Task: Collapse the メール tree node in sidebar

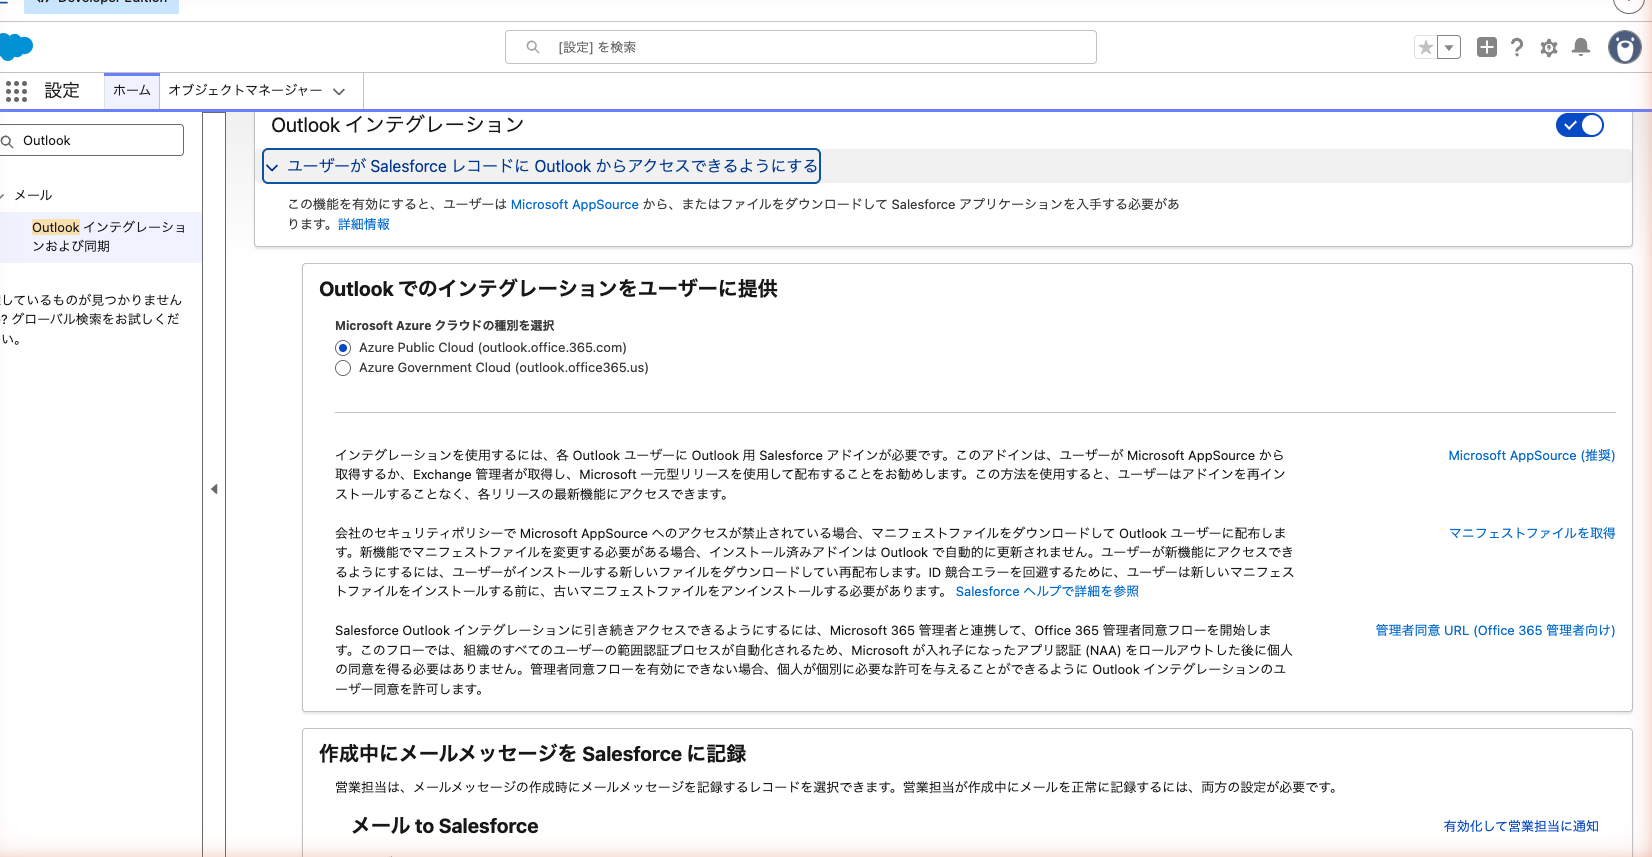Action: tap(3, 195)
